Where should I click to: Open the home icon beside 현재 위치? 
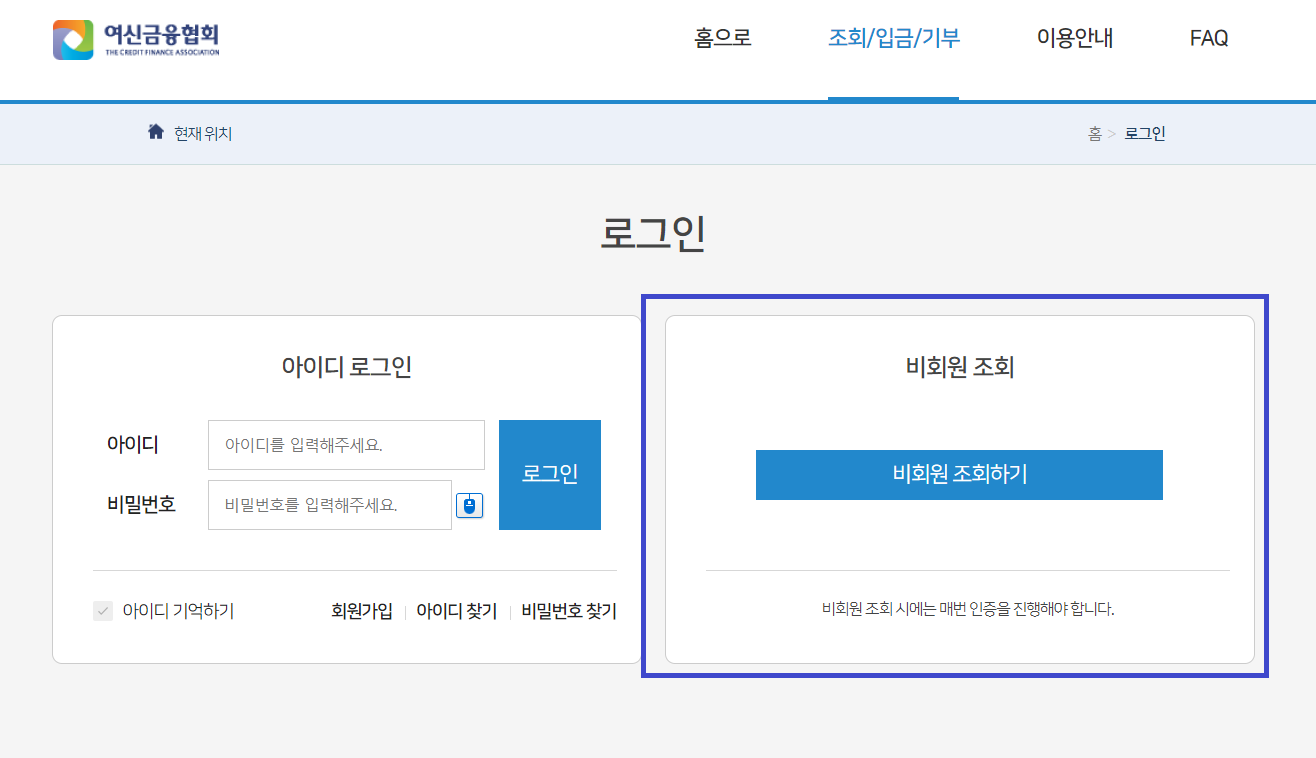(x=156, y=132)
